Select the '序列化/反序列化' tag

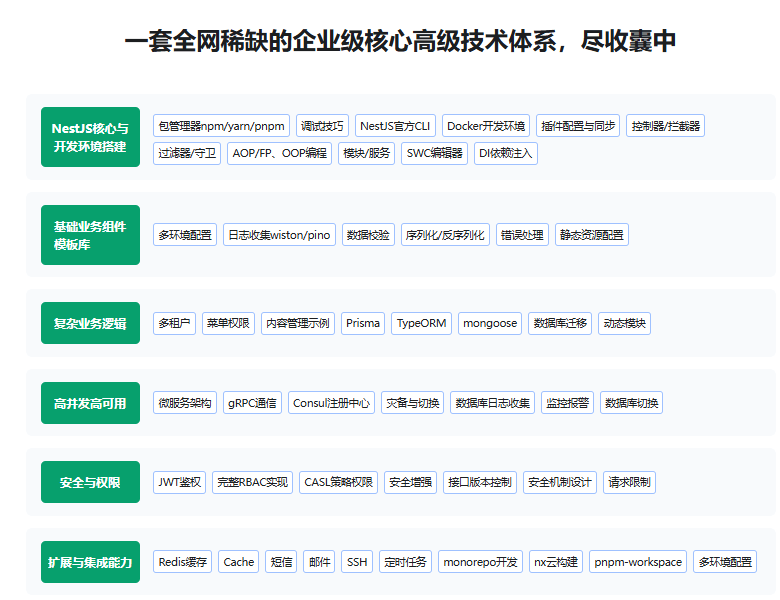tap(446, 235)
